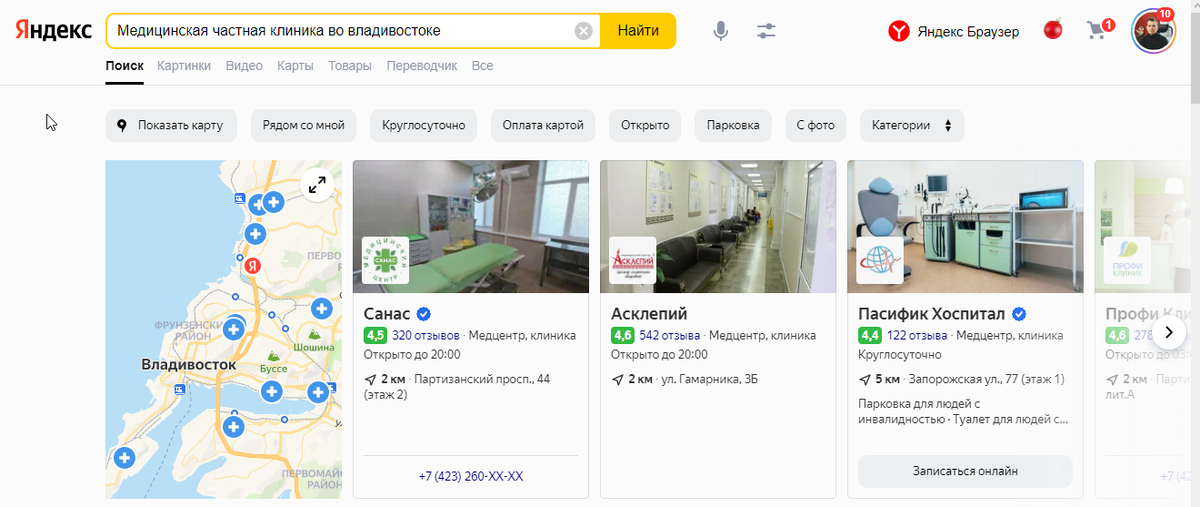Go to next clinic cards with arrow
This screenshot has width=1200, height=507.
click(1169, 331)
